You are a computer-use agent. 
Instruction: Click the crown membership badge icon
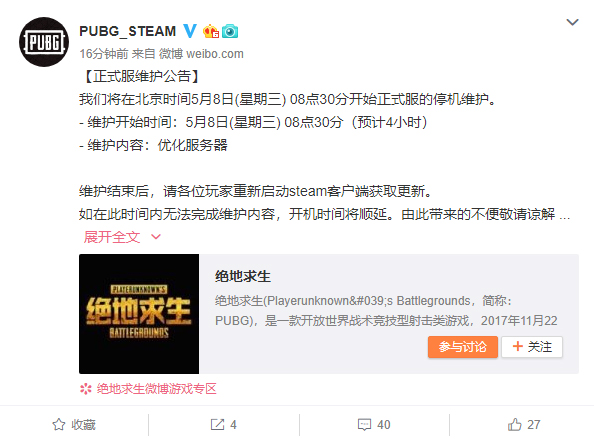tap(211, 31)
